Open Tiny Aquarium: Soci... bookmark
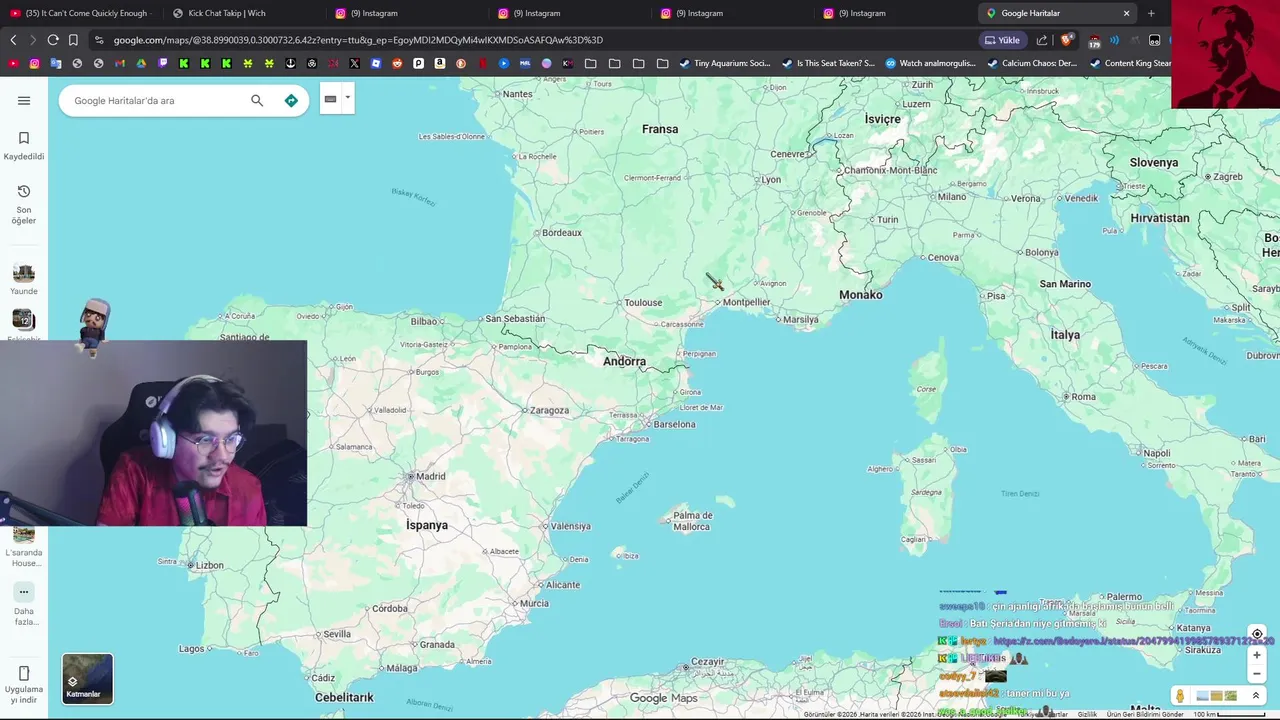The width and height of the screenshot is (1280, 720). (x=725, y=63)
